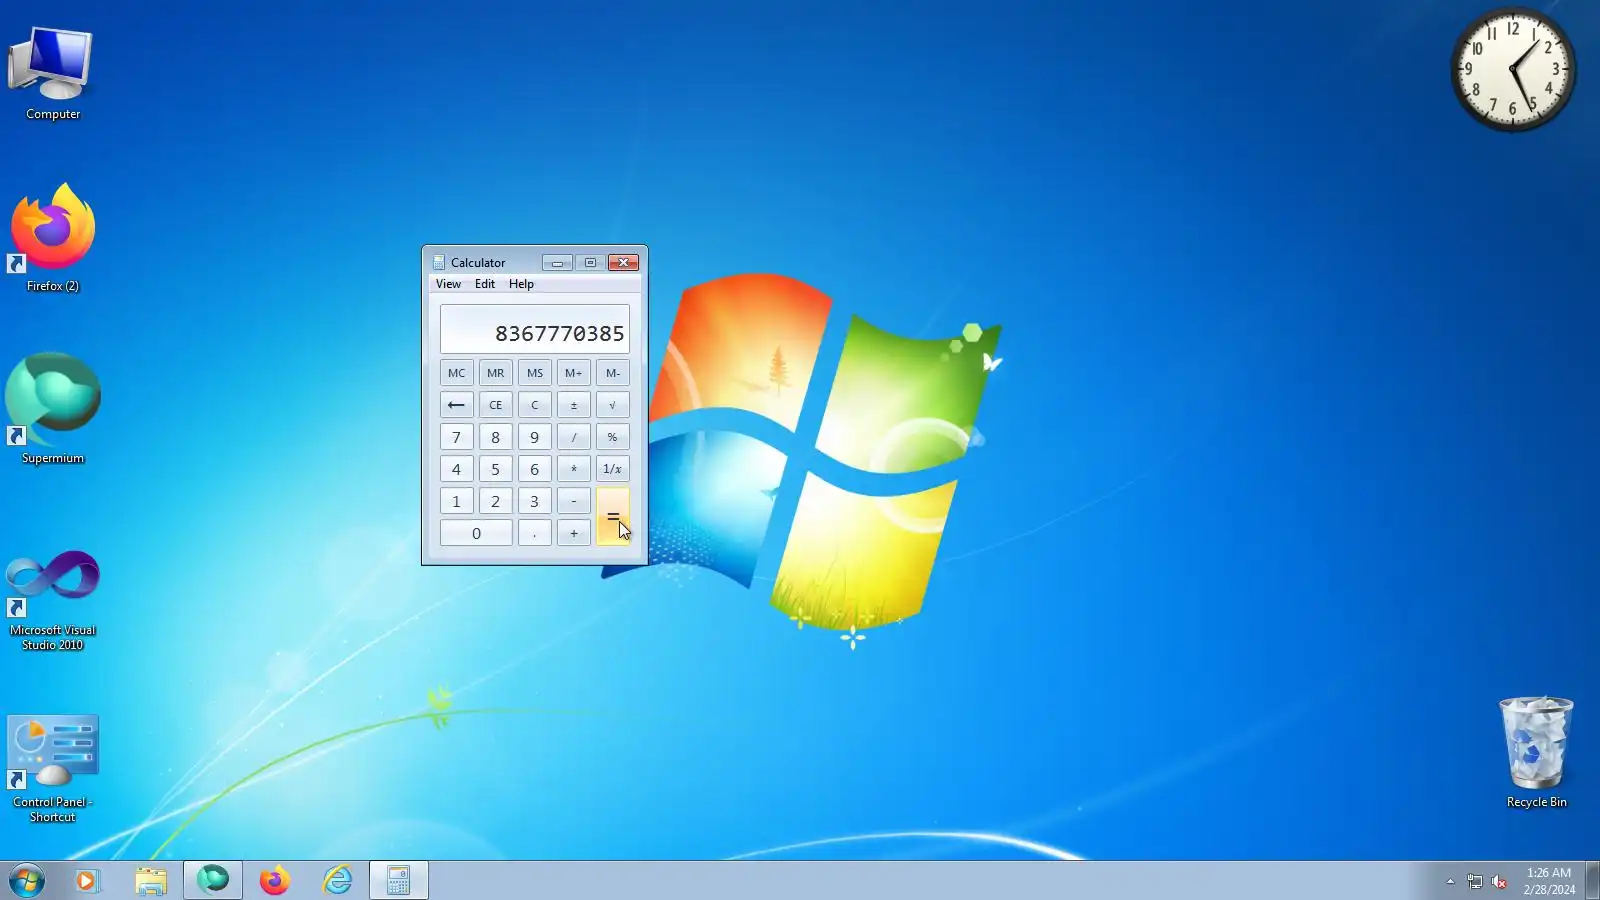Click the digit 0 button
This screenshot has height=900, width=1600.
coord(476,533)
